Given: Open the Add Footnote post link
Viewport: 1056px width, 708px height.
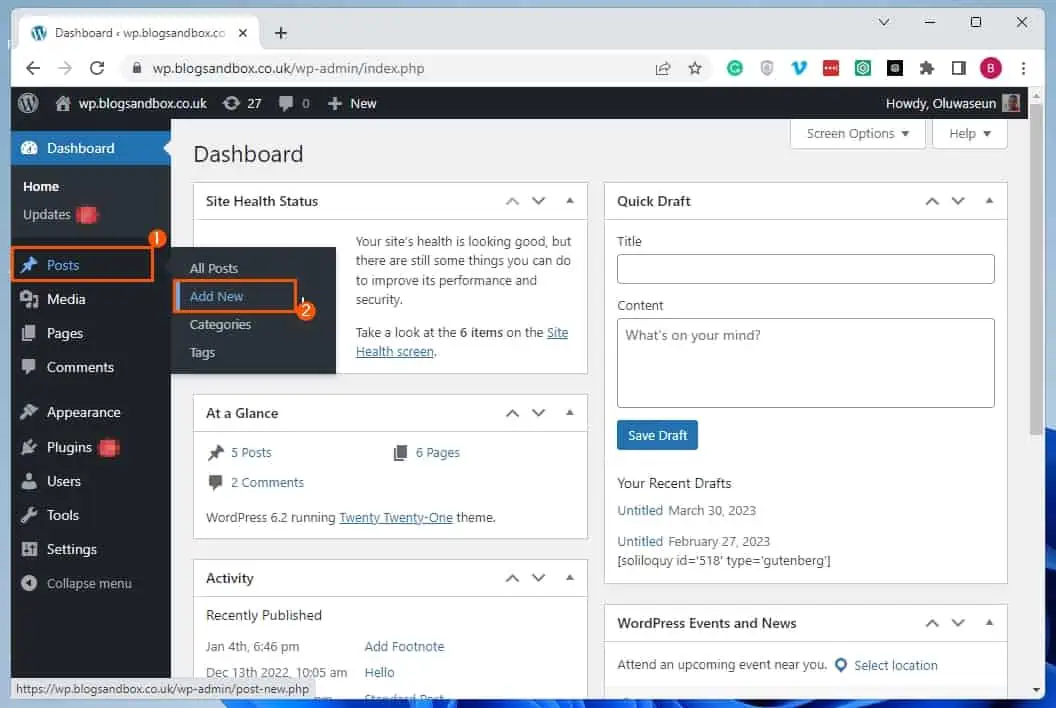Looking at the screenshot, I should point(404,647).
